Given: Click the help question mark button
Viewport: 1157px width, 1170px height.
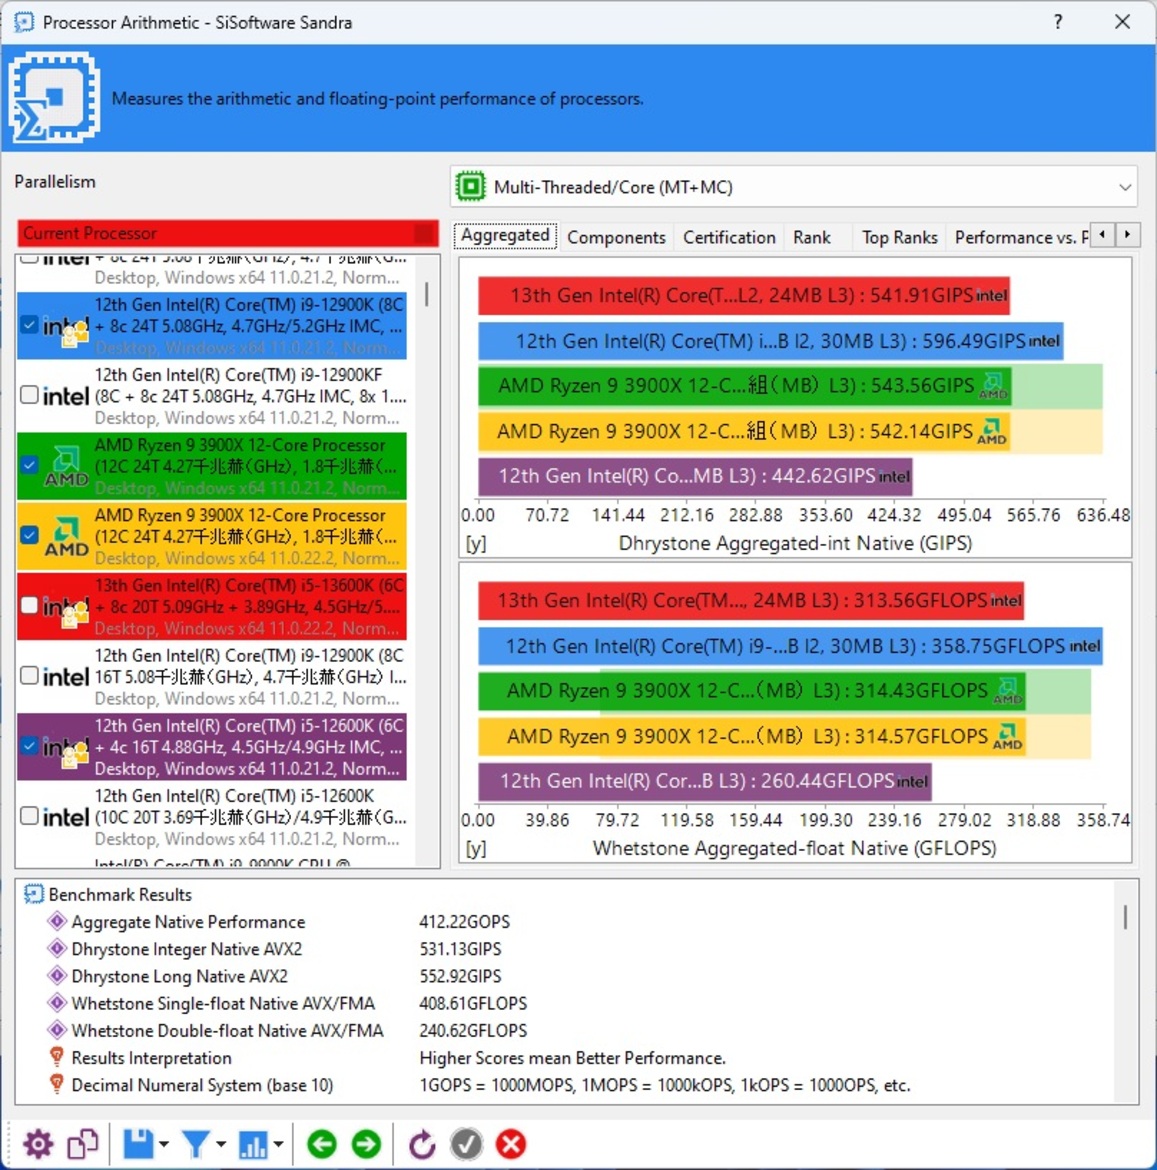Looking at the screenshot, I should 1058,22.
